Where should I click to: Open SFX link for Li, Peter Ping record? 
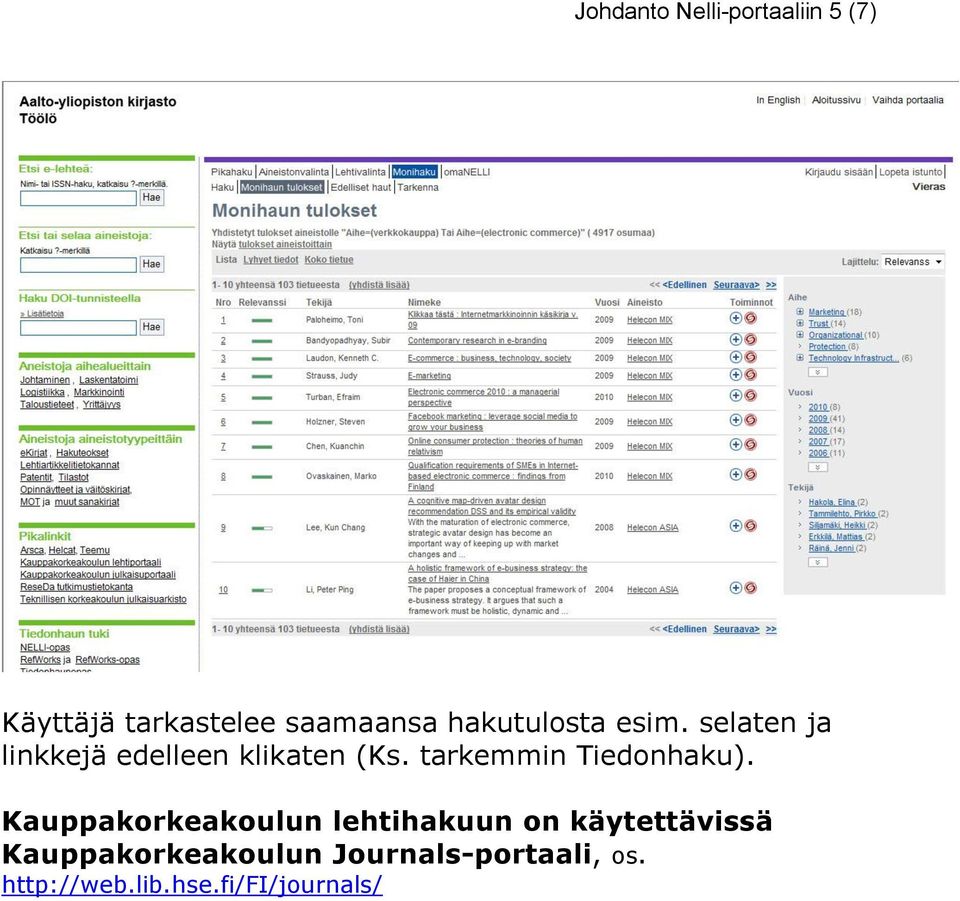[x=750, y=588]
